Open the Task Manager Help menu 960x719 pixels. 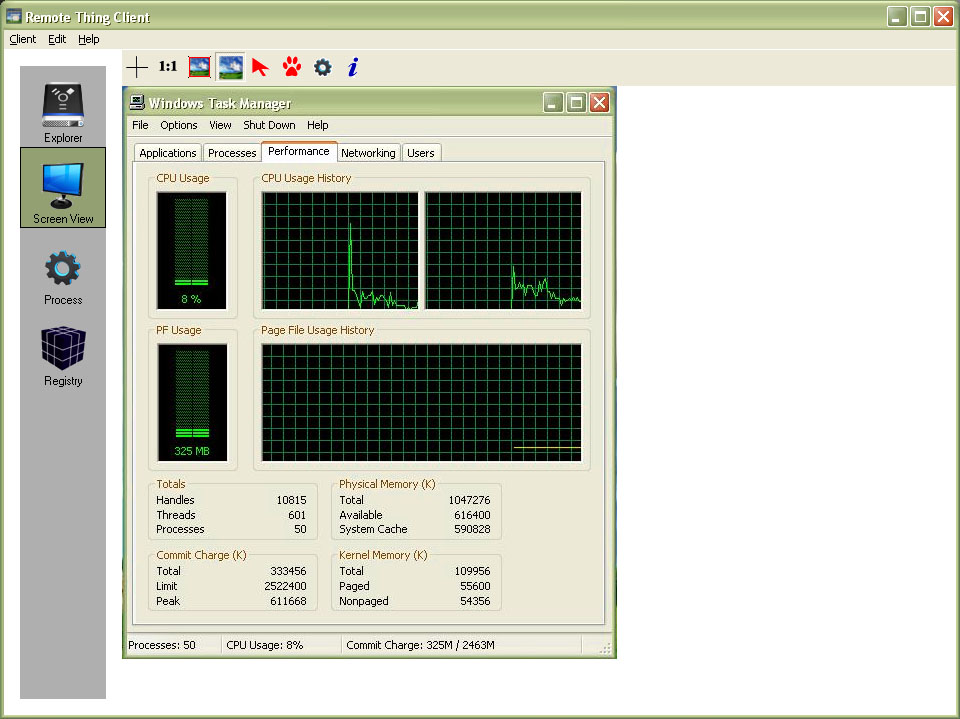[x=318, y=125]
